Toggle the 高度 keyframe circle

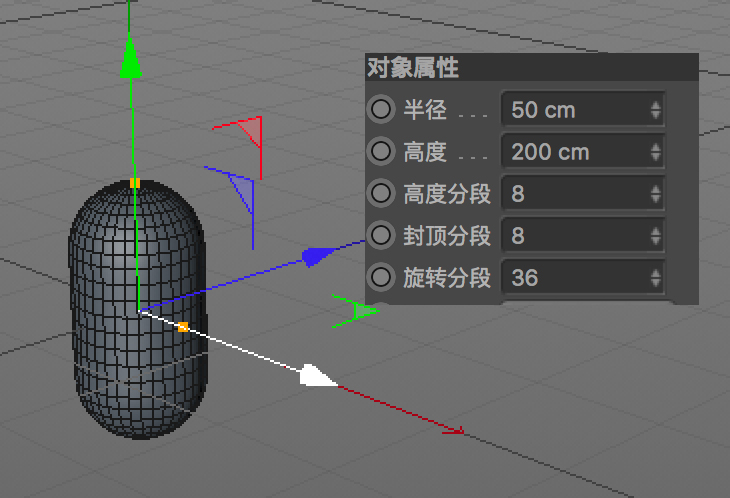(381, 151)
